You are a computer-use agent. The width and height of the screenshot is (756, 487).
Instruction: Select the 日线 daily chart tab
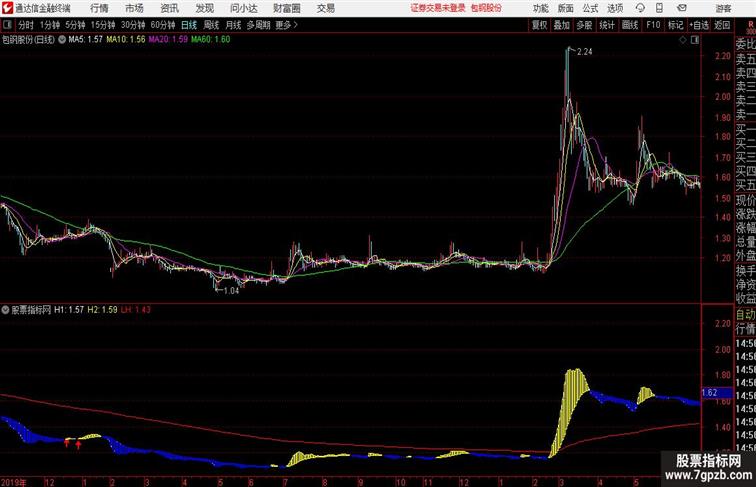[x=189, y=25]
